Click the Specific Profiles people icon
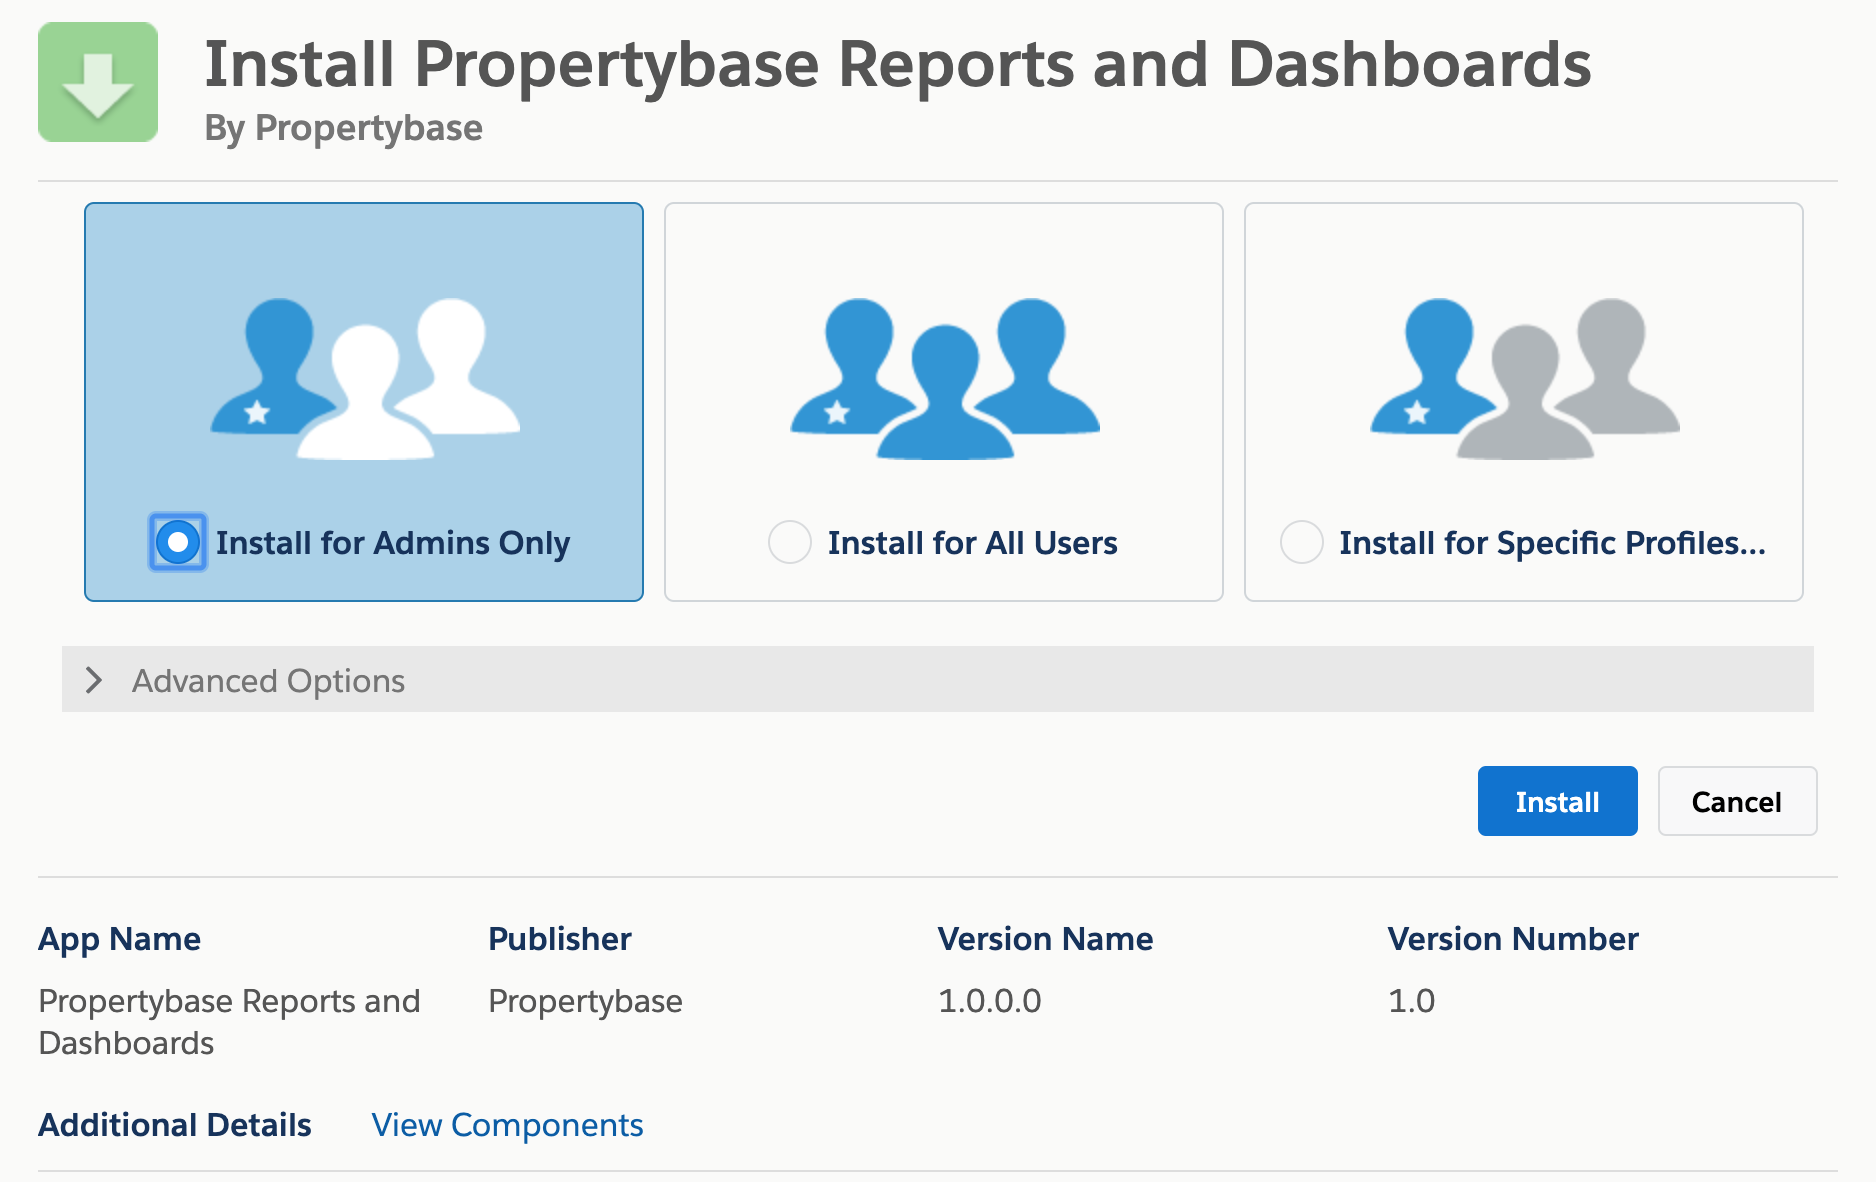Screen dimensions: 1876x1182 coord(1525,378)
